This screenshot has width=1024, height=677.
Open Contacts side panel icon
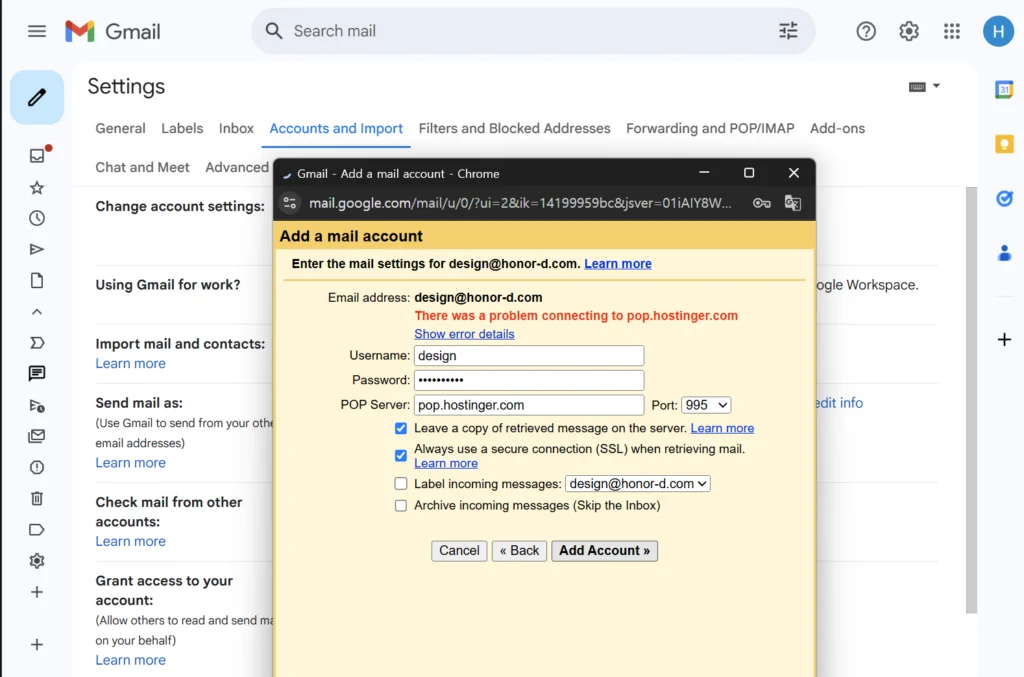(1004, 253)
